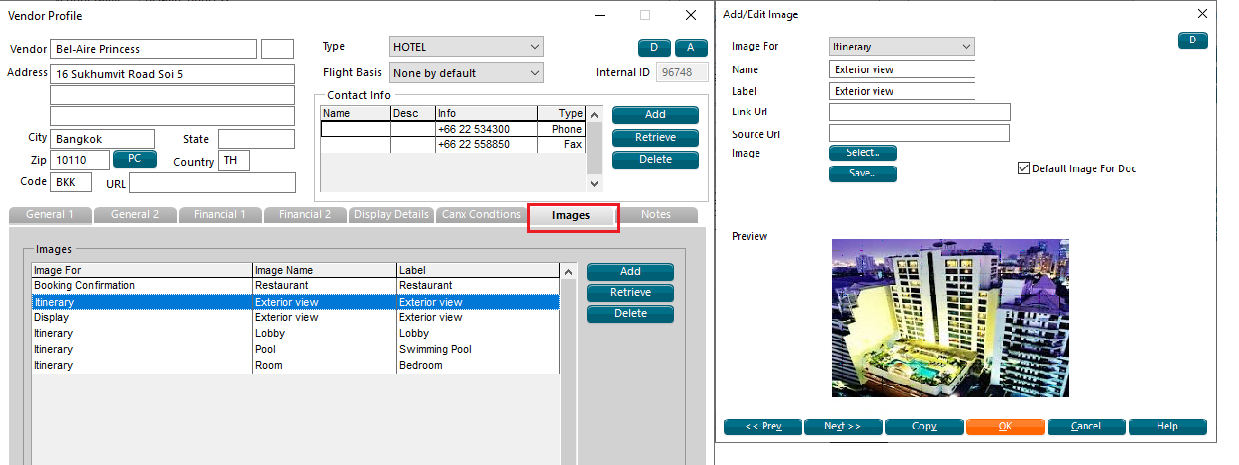This screenshot has height=465, width=1239.
Task: Toggle Default Image For Doc checkbox
Action: [x=1023, y=168]
